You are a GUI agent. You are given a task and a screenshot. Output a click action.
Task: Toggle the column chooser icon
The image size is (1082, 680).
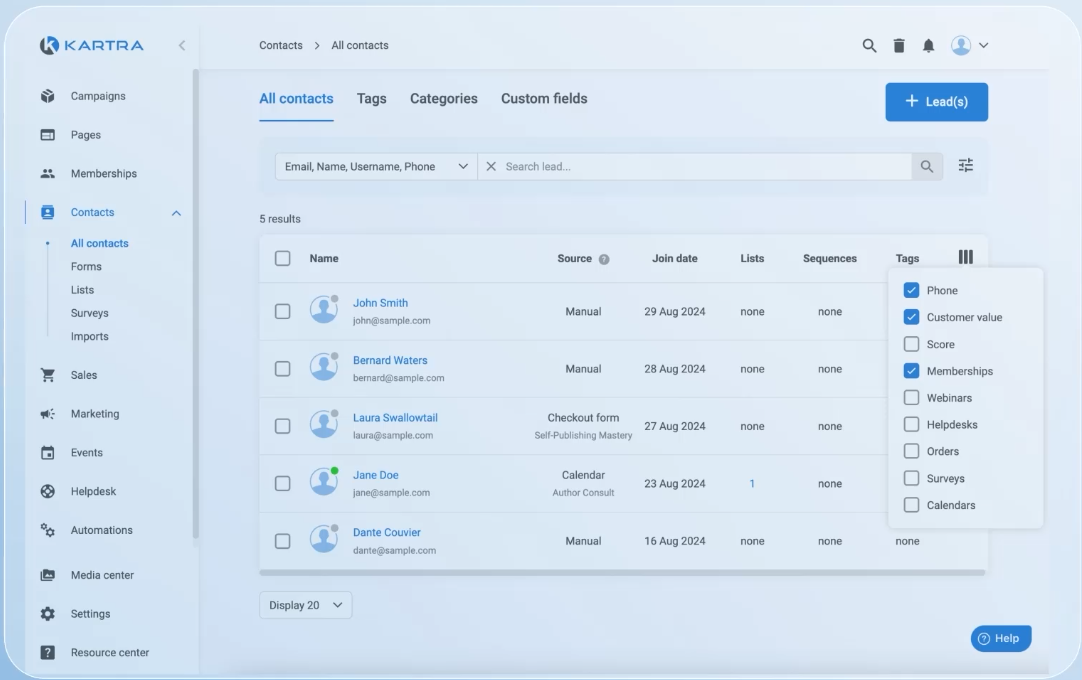(x=965, y=257)
